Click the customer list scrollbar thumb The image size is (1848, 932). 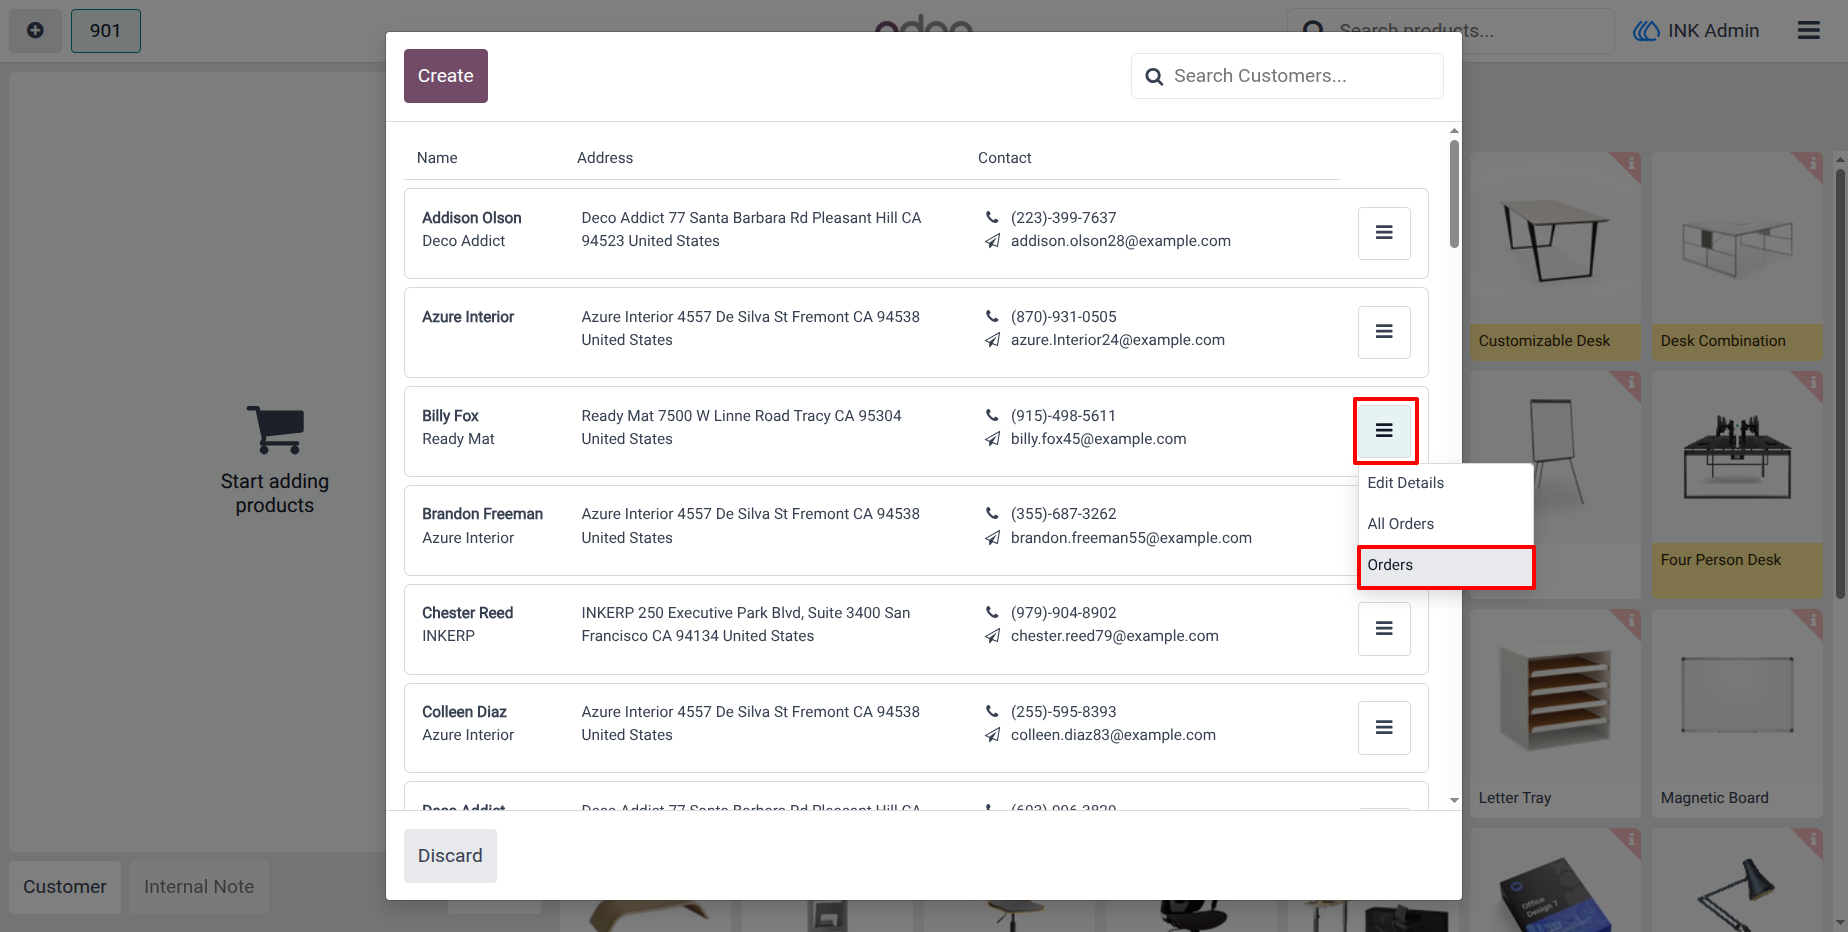[1454, 193]
